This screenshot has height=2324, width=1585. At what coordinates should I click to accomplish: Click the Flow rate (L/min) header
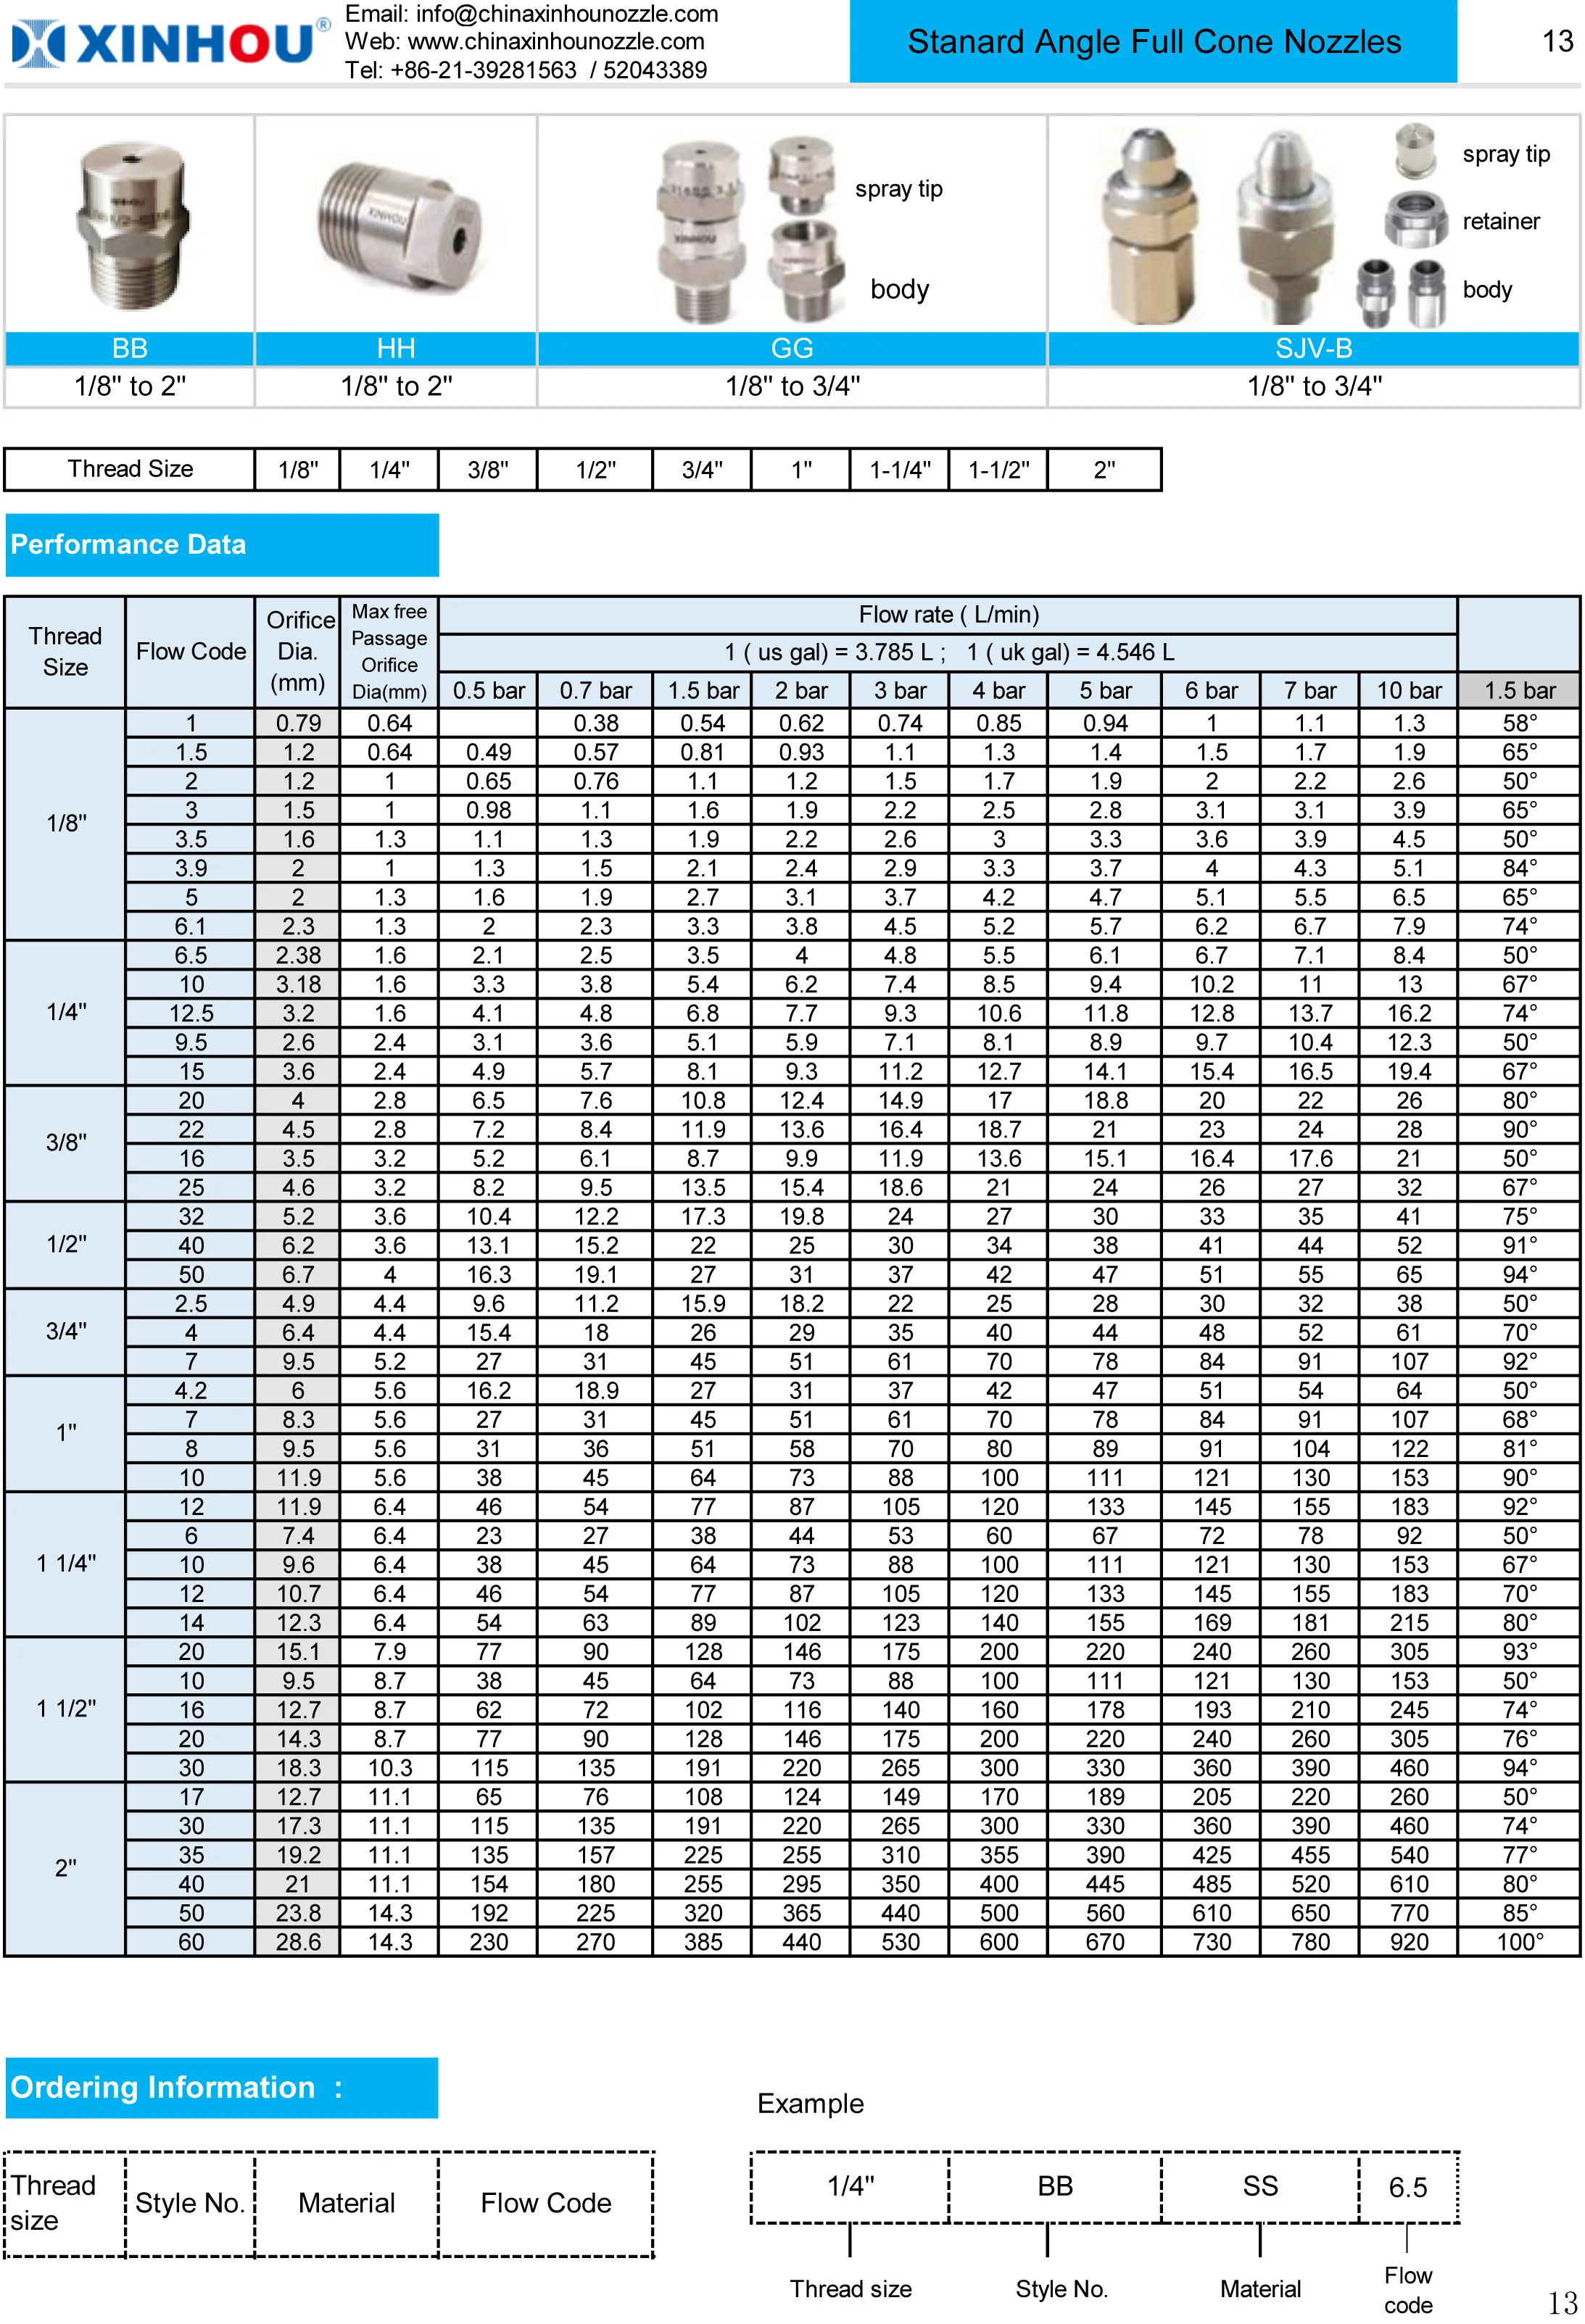(948, 615)
